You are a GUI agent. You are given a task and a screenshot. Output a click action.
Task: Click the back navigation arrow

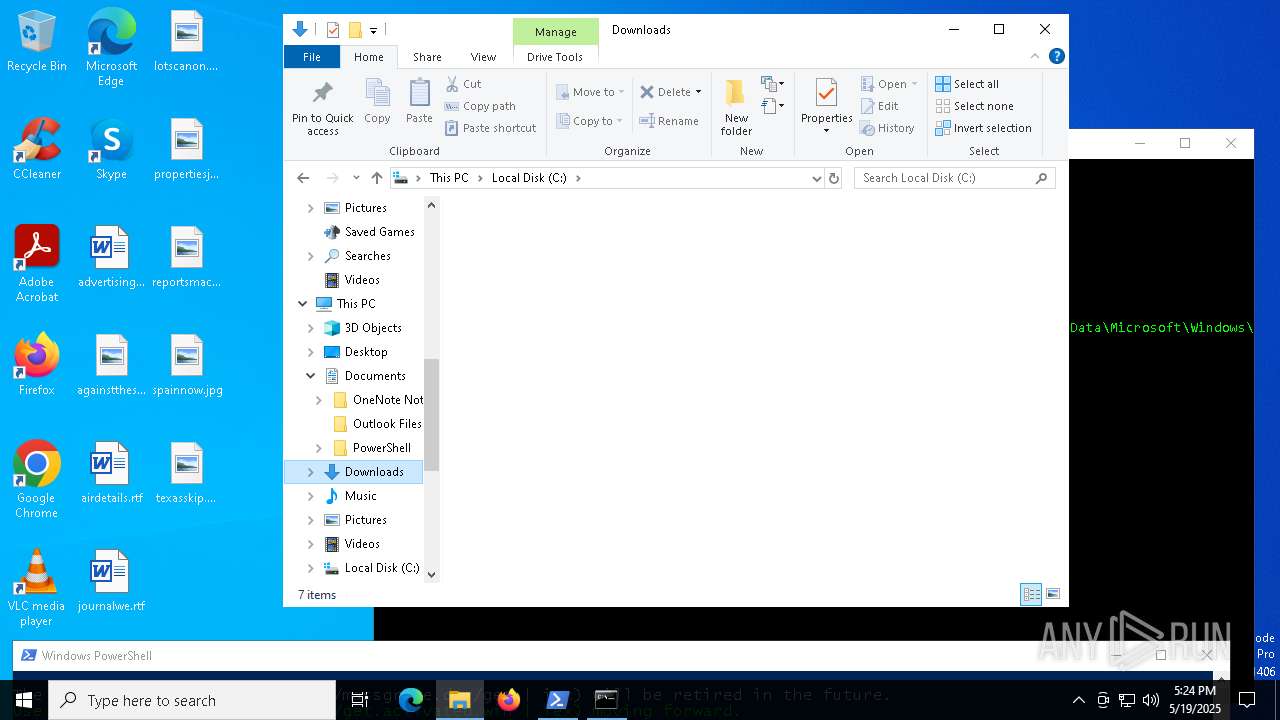(x=303, y=178)
